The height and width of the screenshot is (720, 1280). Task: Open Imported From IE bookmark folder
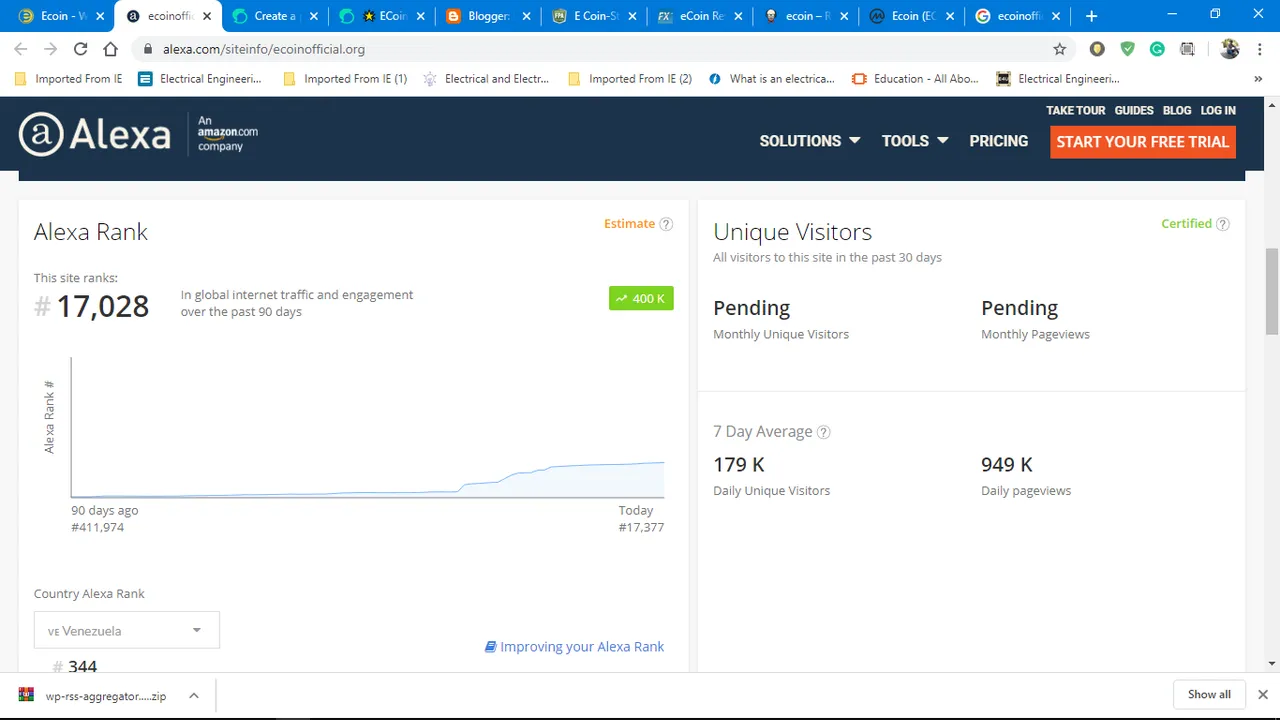point(68,79)
